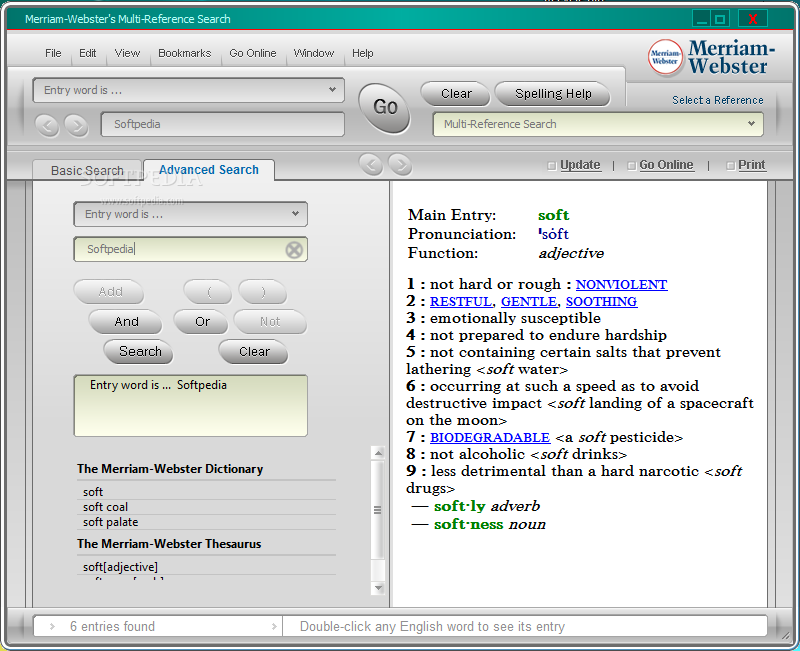800x651 pixels.
Task: Click the Merriam-Webster logo
Action: 712,57
